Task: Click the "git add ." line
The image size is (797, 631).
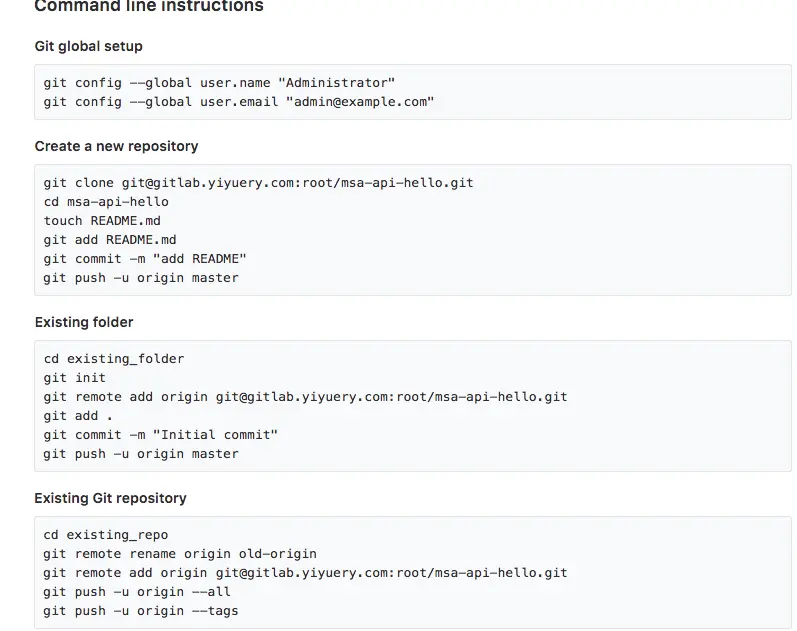Action: click(x=78, y=415)
